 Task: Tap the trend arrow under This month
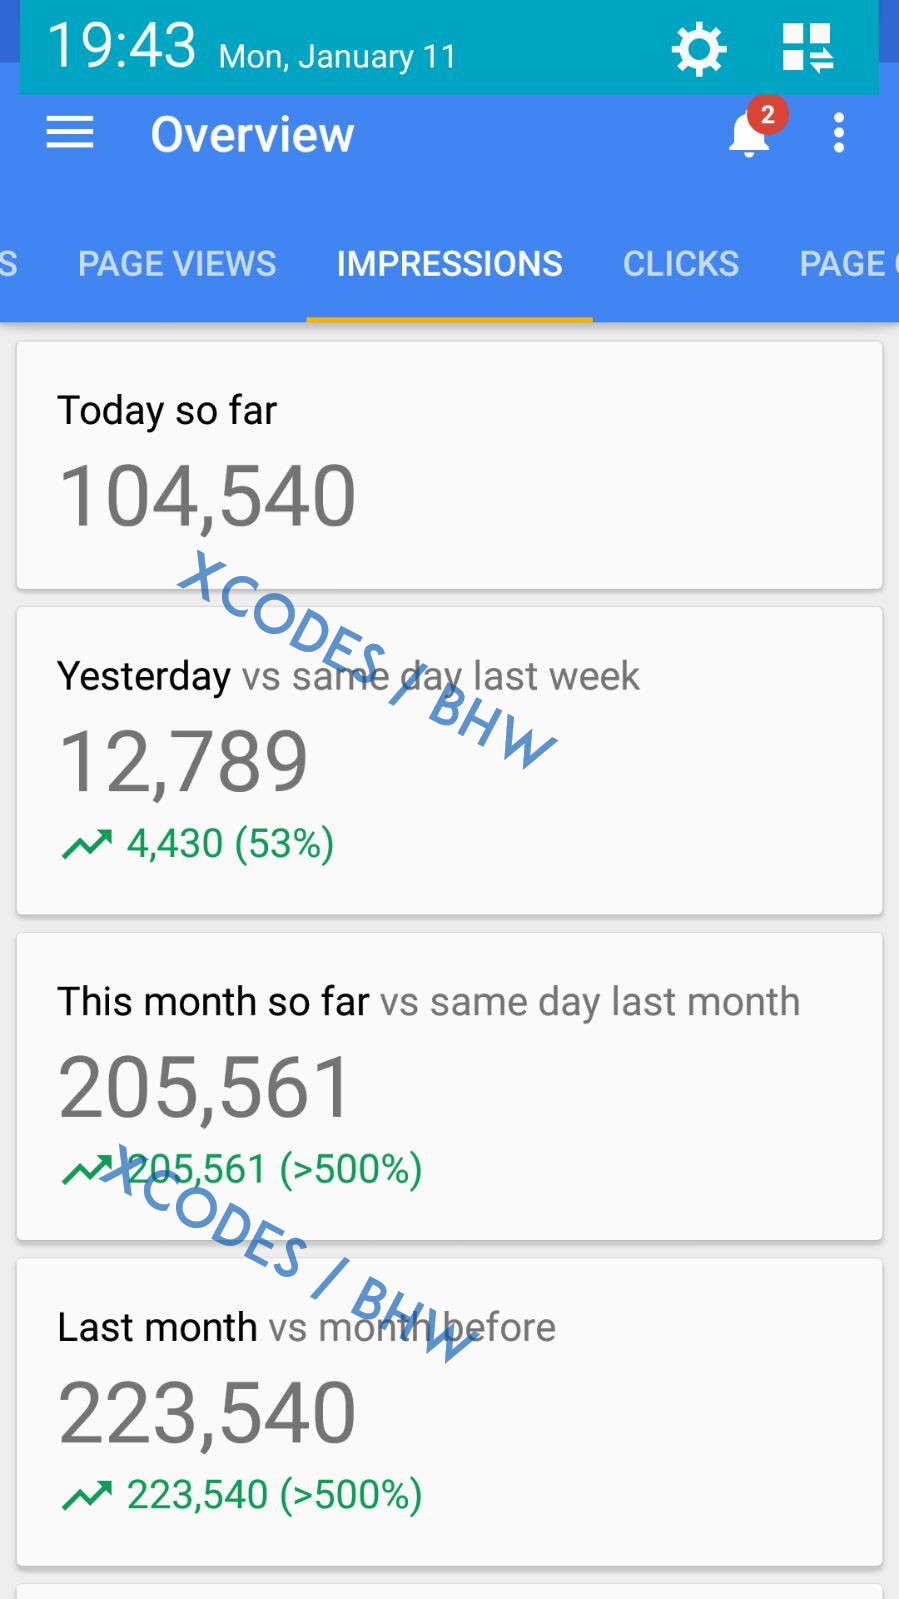(x=85, y=1170)
